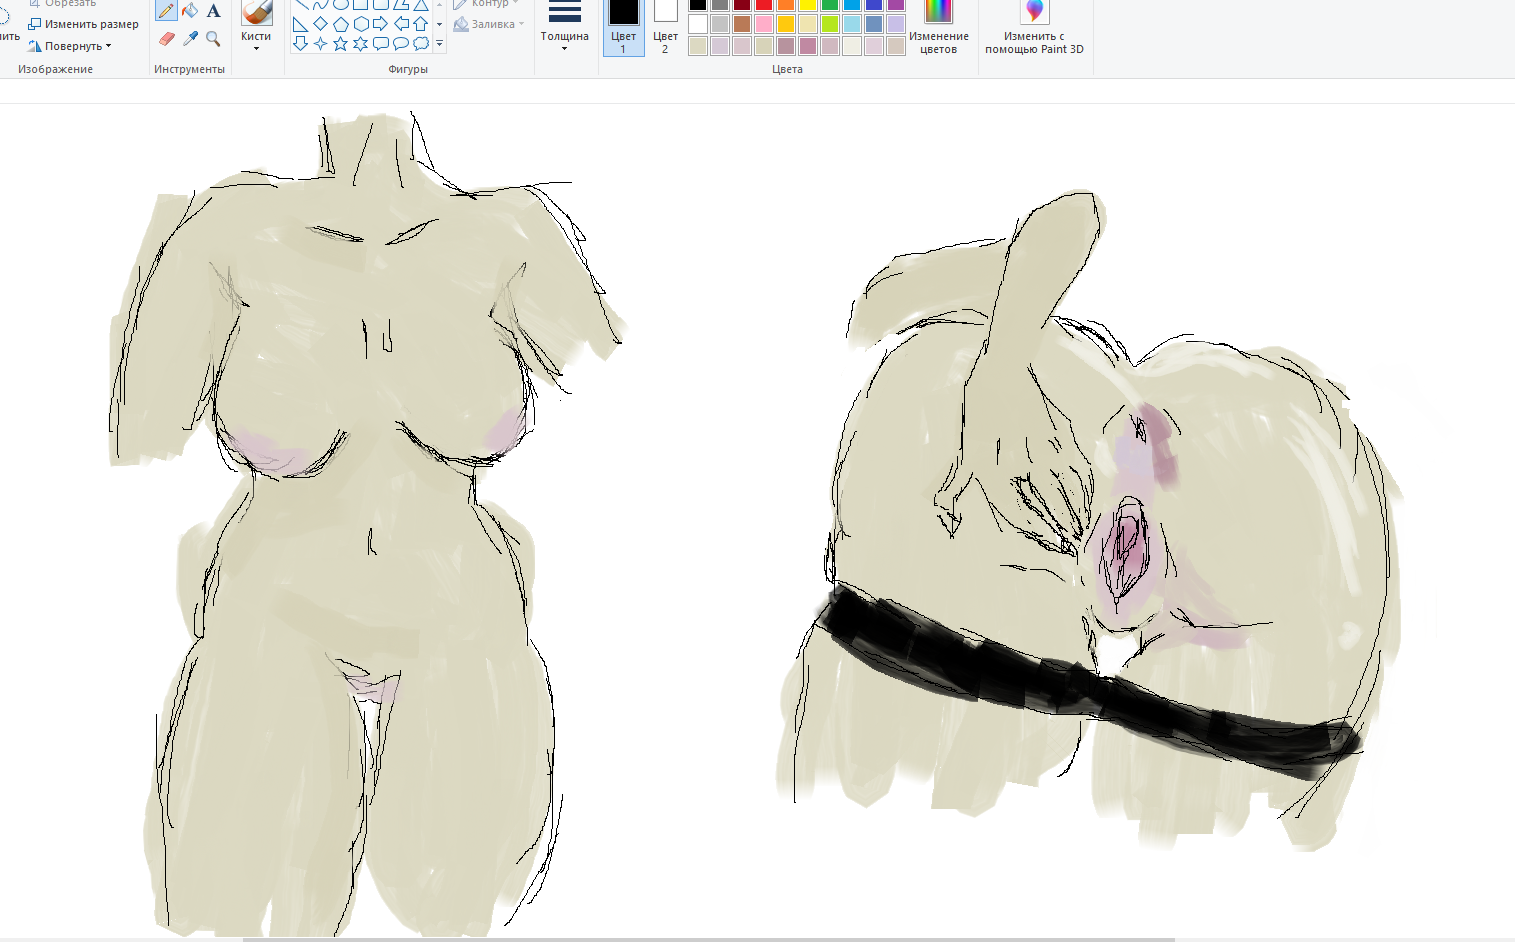Pick the blue-gray color swatch
This screenshot has width=1515, height=942.
pos(874,24)
